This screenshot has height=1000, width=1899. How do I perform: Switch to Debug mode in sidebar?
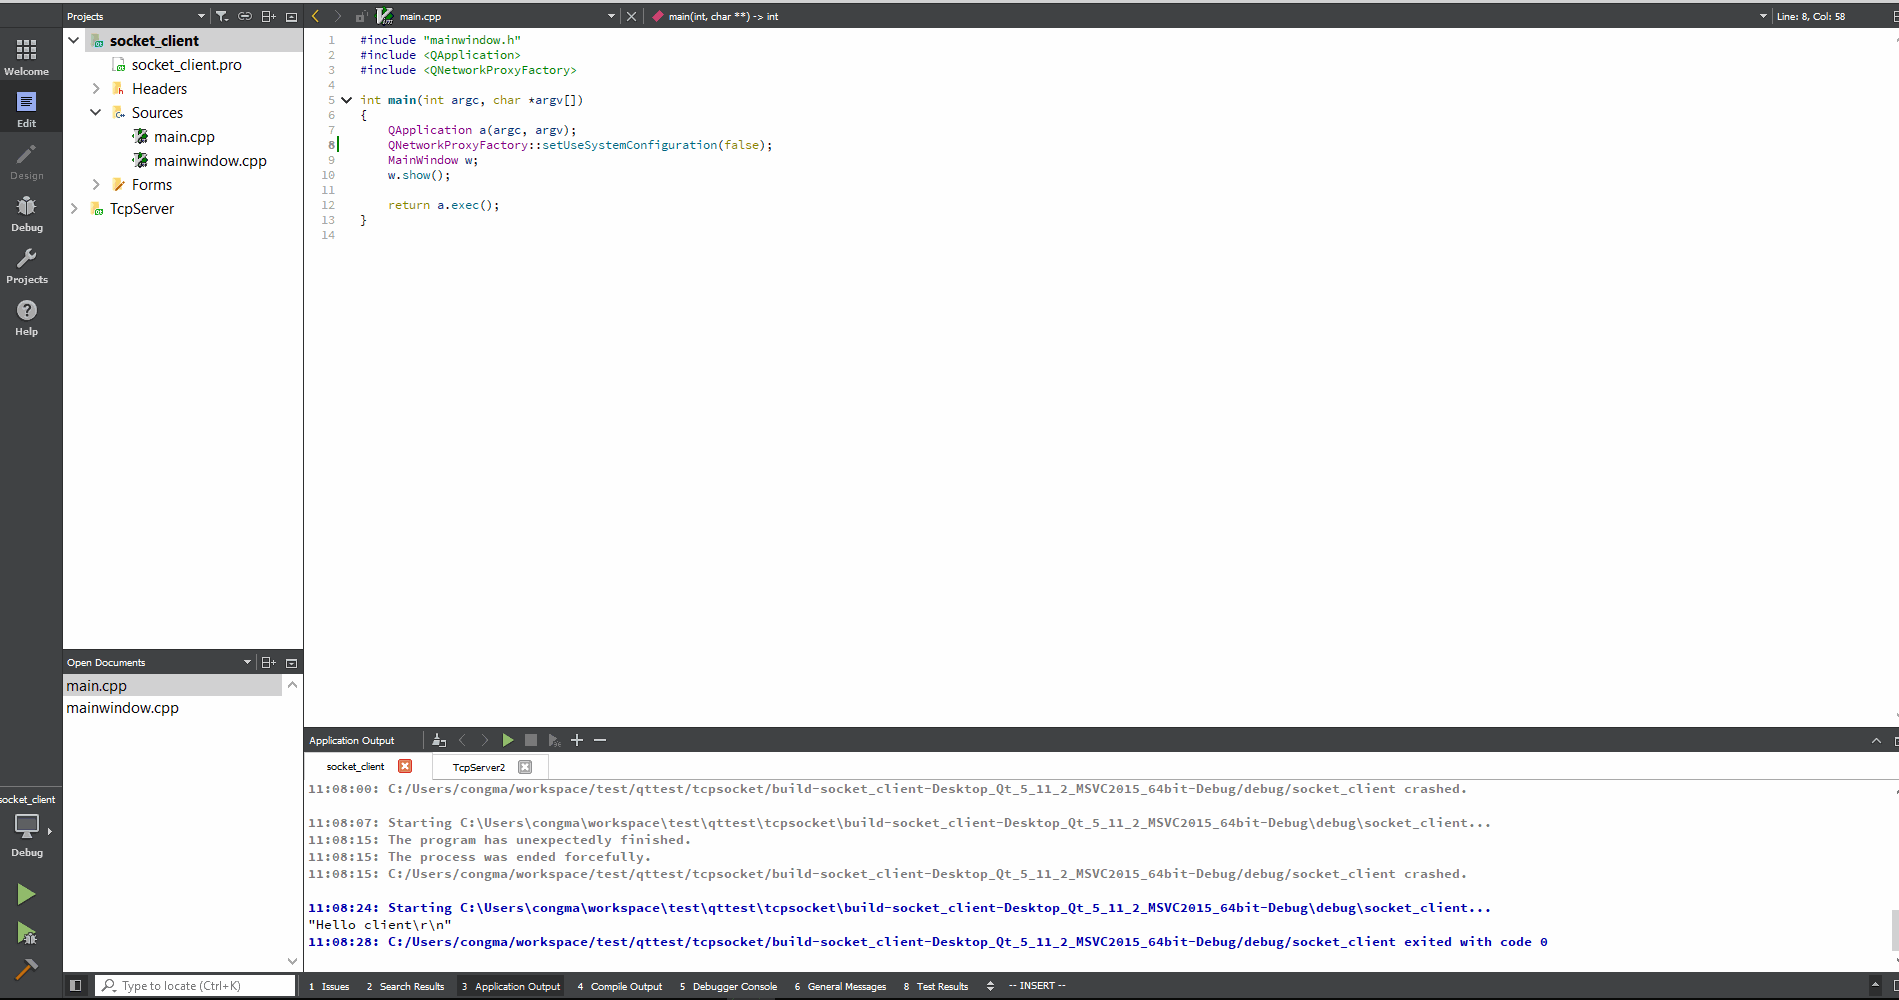coord(26,213)
